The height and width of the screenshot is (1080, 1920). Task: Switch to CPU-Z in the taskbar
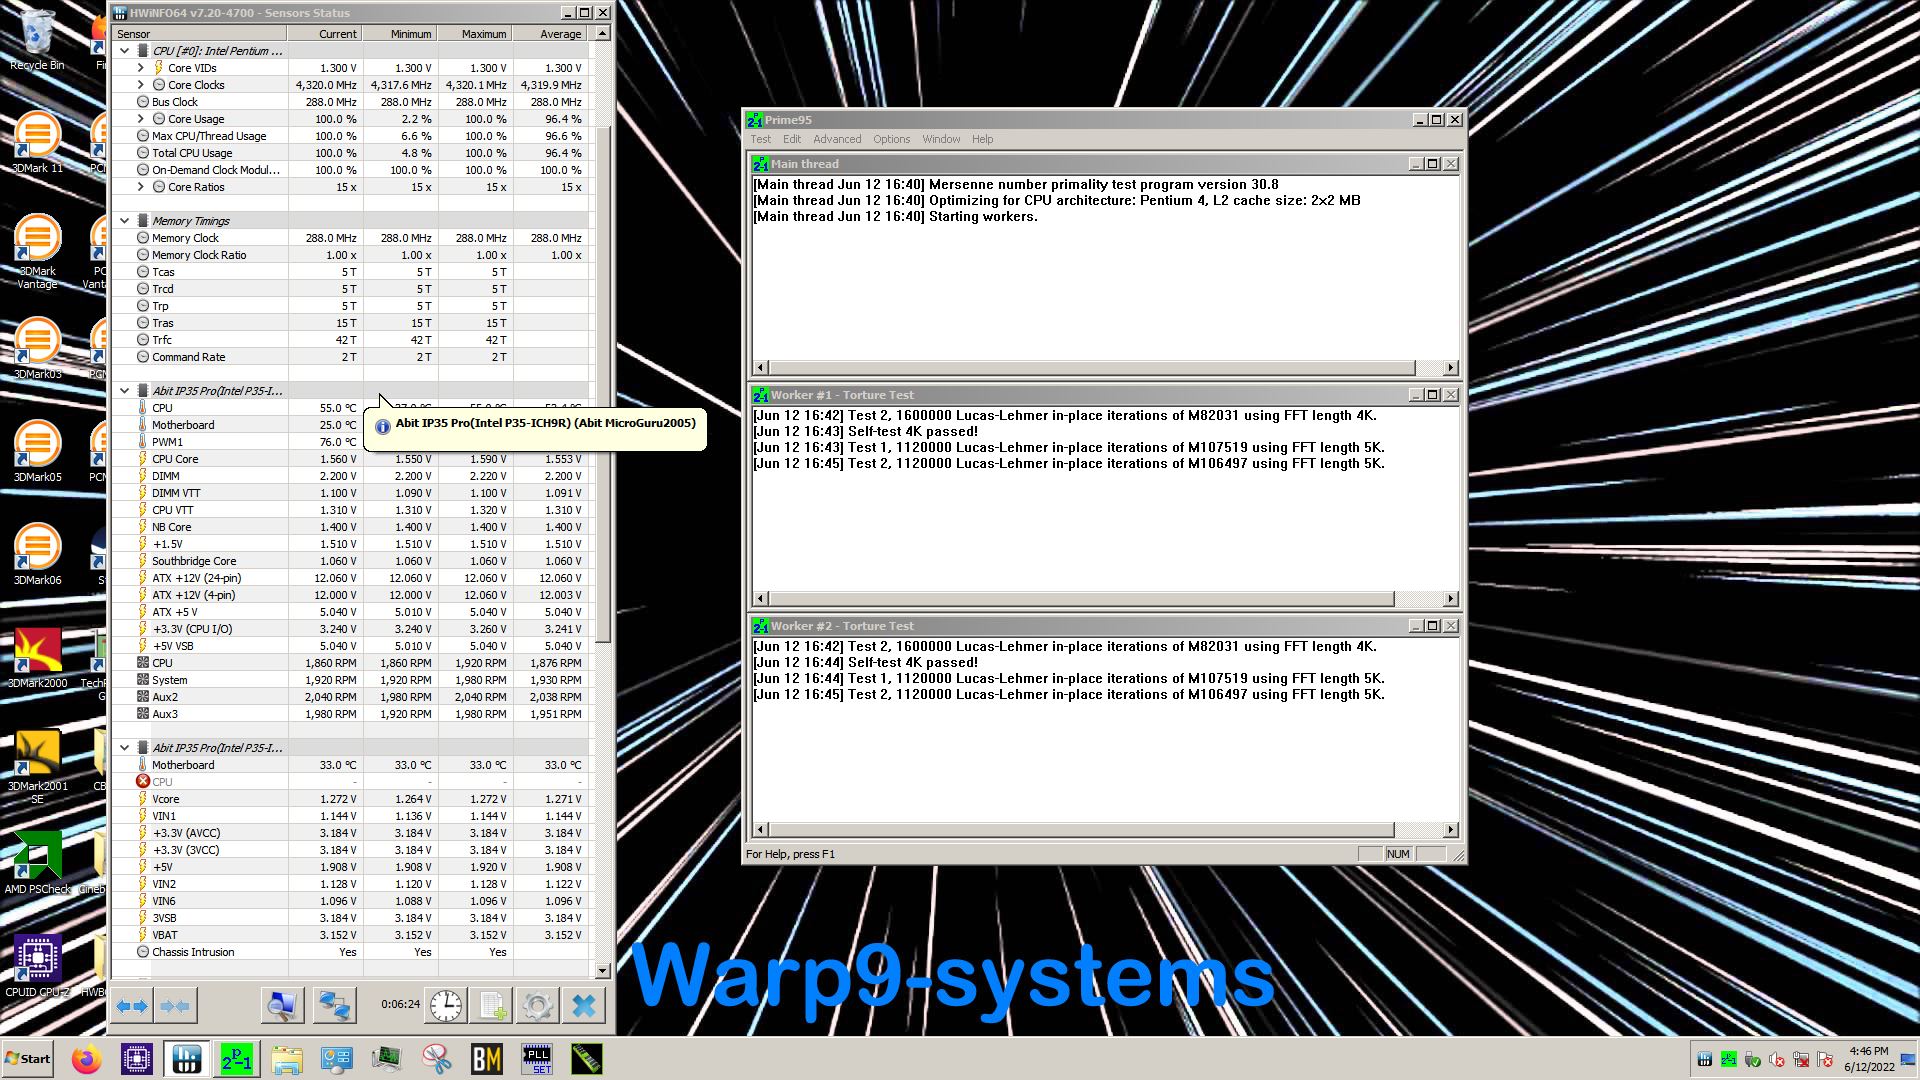coord(137,1059)
